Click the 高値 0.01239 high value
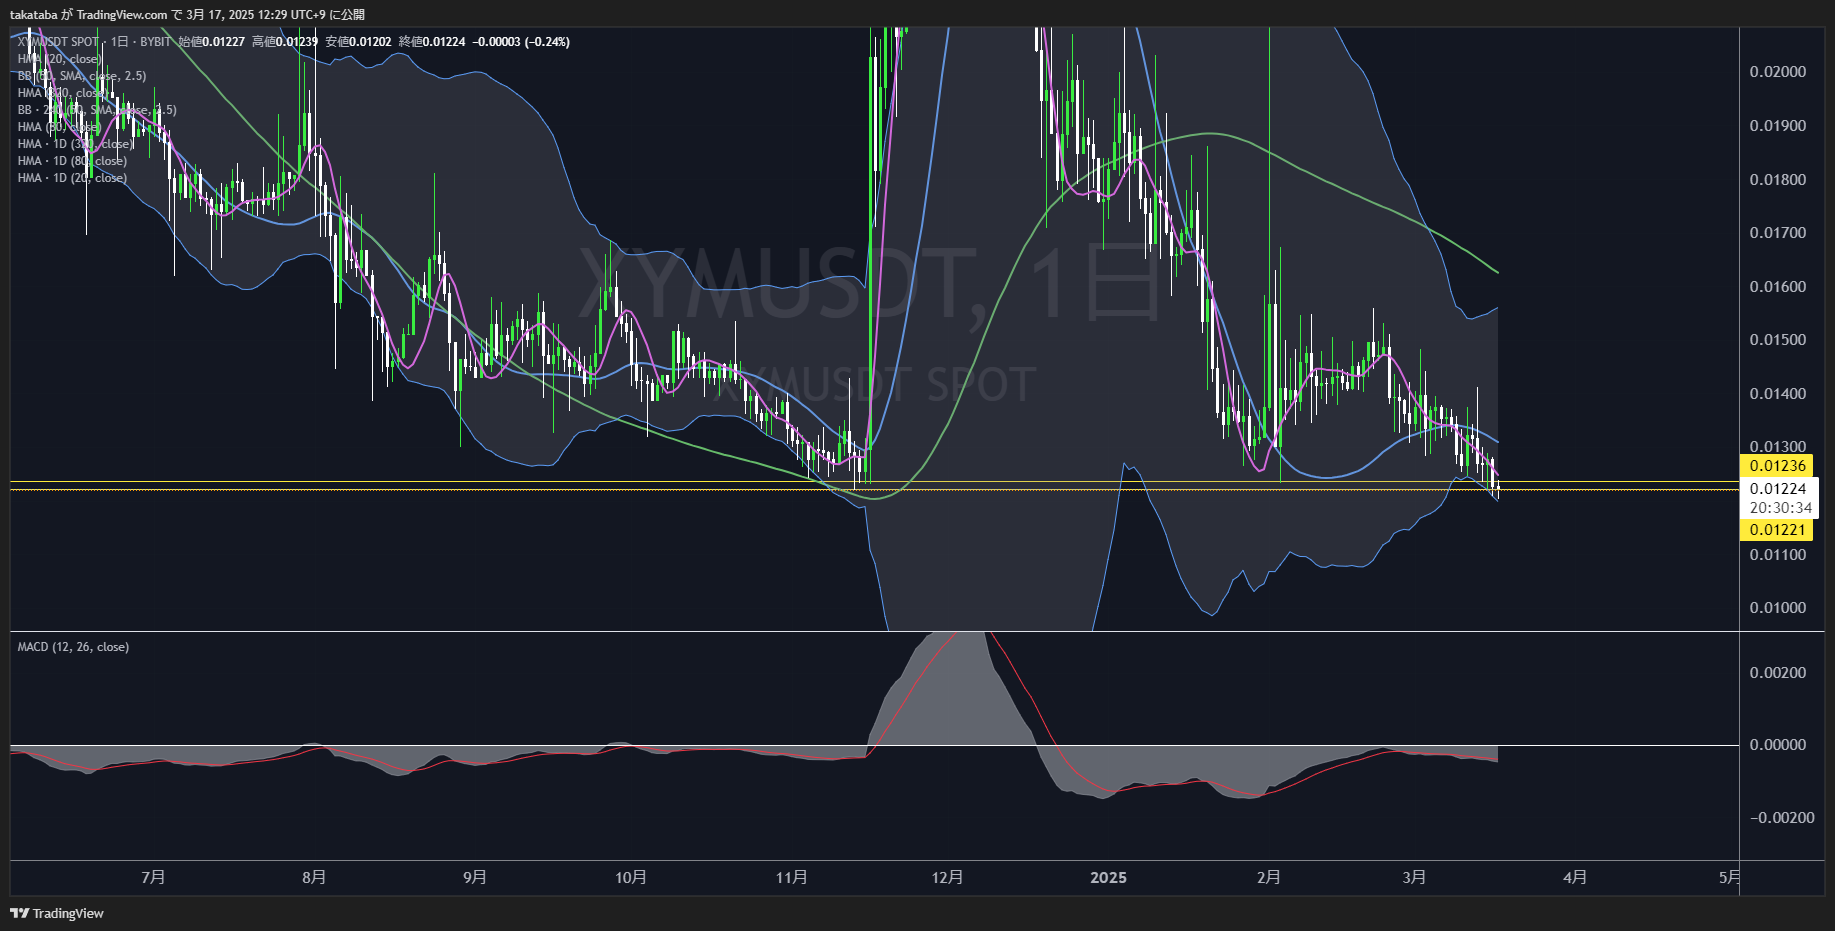The height and width of the screenshot is (931, 1835). [x=285, y=42]
